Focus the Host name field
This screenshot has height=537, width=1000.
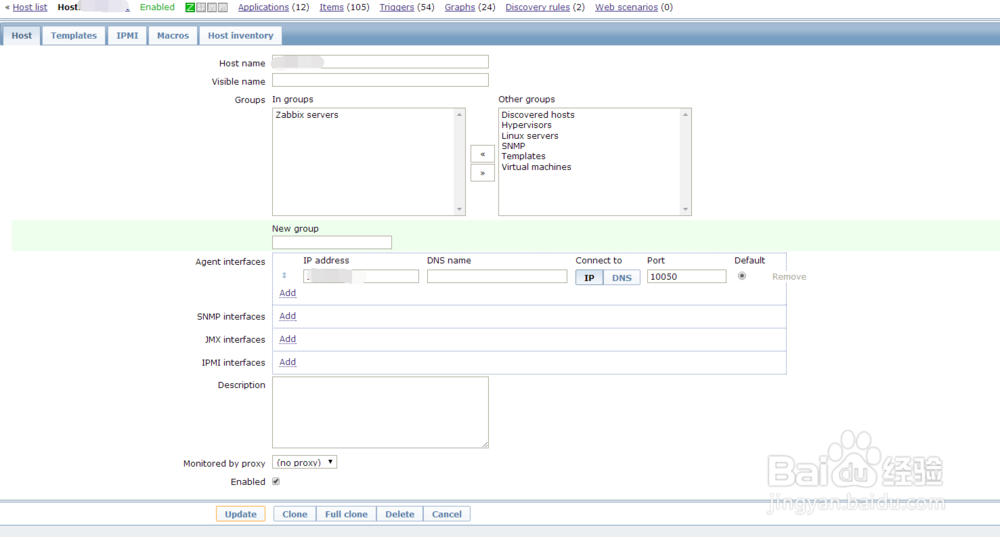(x=380, y=62)
